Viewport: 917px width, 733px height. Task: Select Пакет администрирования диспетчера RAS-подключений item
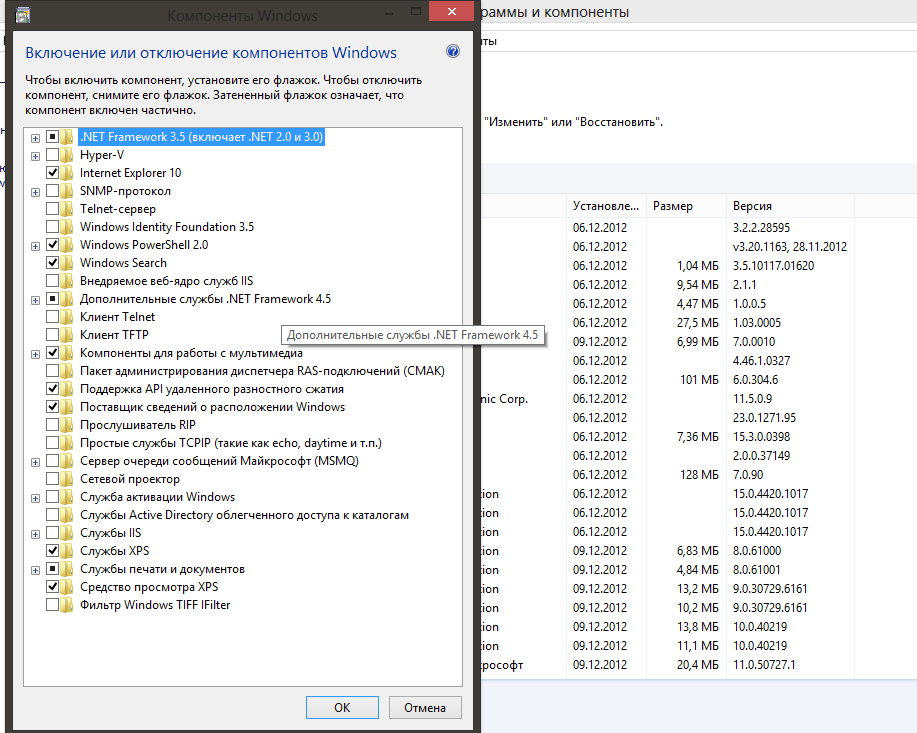[262, 371]
